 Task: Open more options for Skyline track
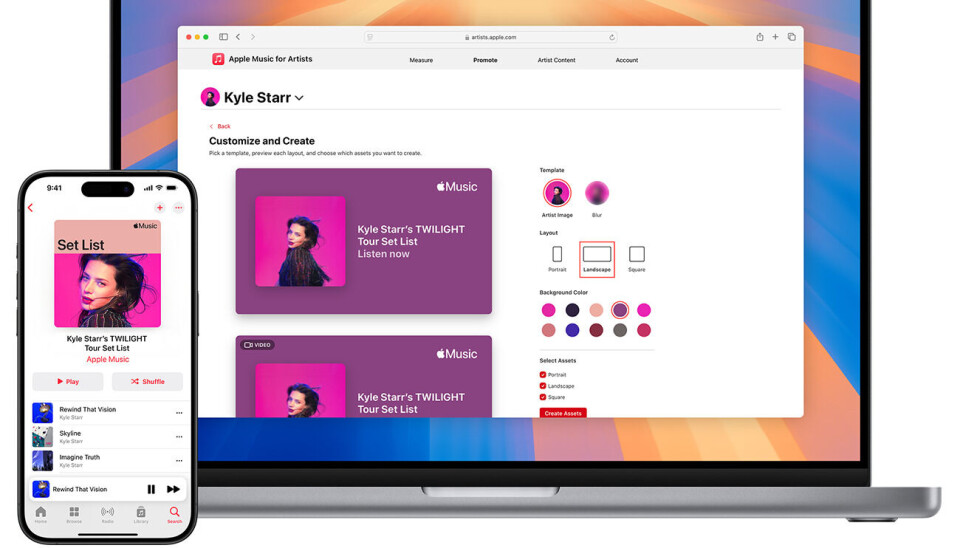click(x=179, y=437)
